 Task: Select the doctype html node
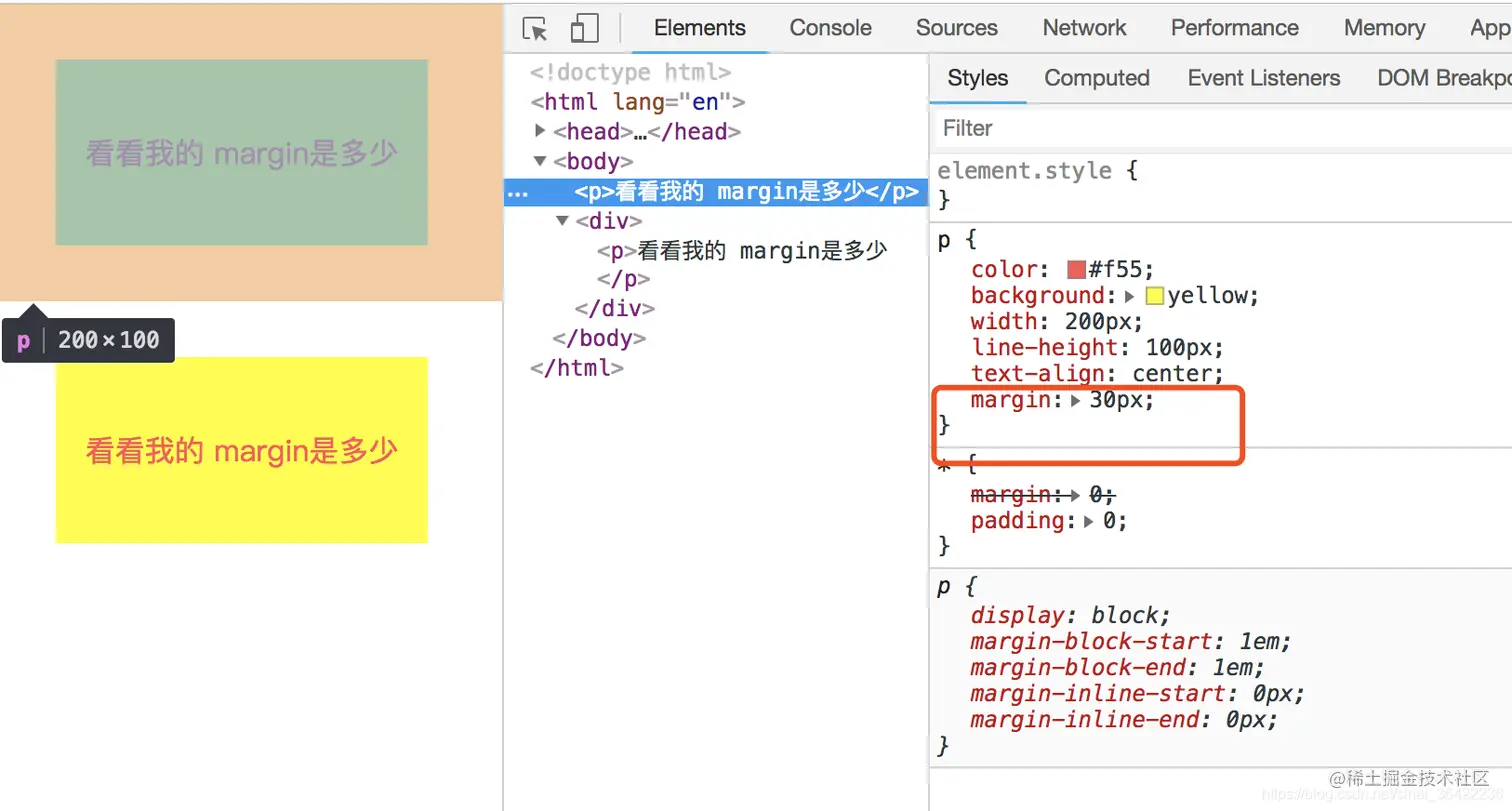coord(630,72)
